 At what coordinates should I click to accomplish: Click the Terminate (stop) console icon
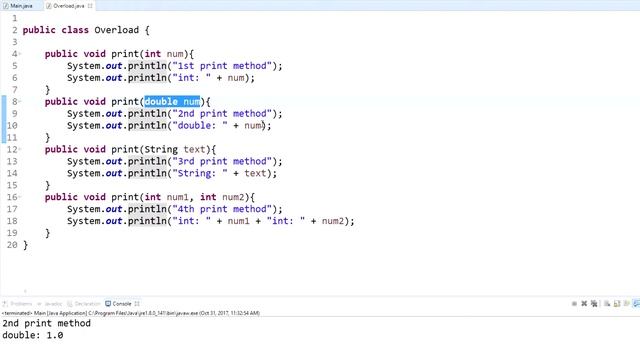point(574,304)
